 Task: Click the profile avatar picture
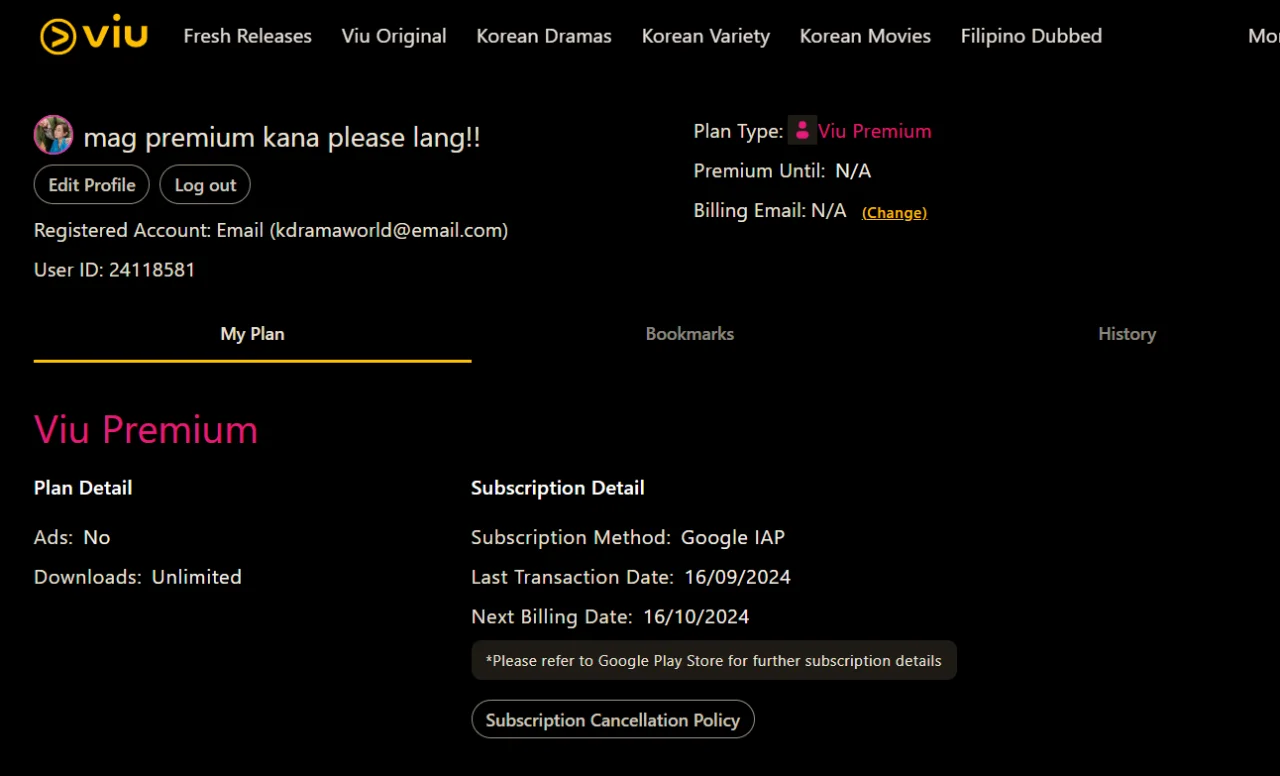coord(53,135)
